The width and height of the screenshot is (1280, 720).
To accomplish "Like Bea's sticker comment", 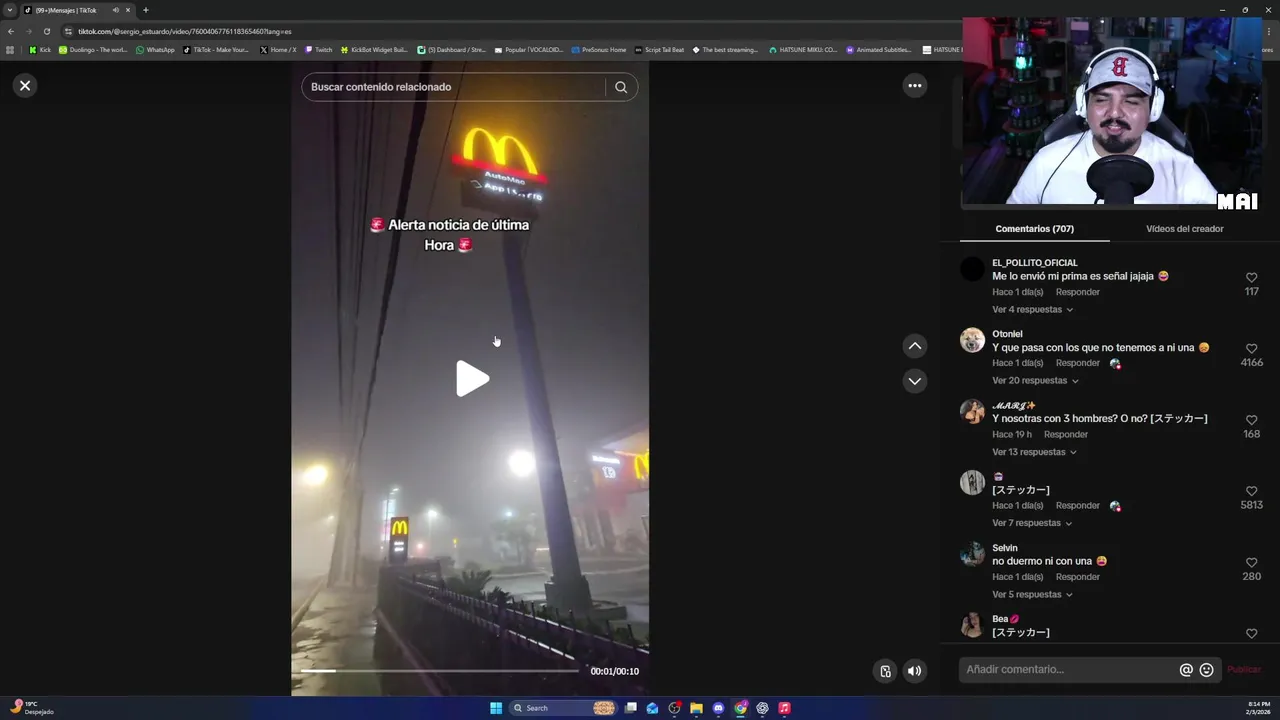I will (1251, 634).
